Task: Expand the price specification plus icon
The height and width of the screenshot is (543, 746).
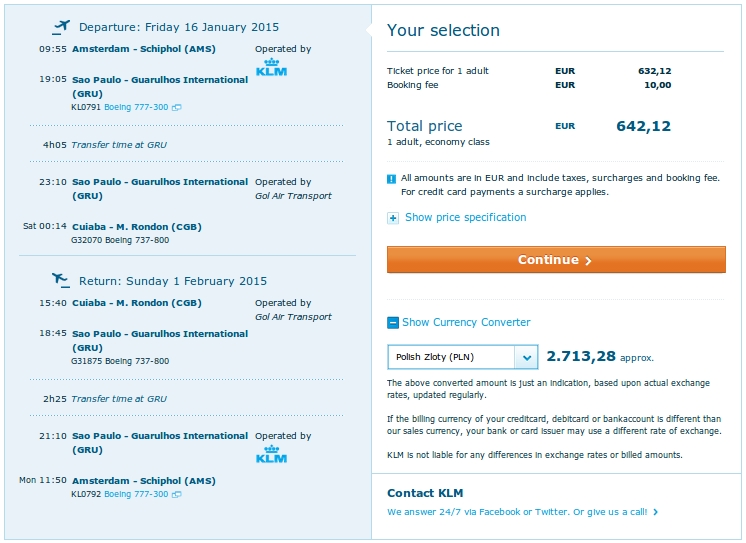Action: click(393, 218)
